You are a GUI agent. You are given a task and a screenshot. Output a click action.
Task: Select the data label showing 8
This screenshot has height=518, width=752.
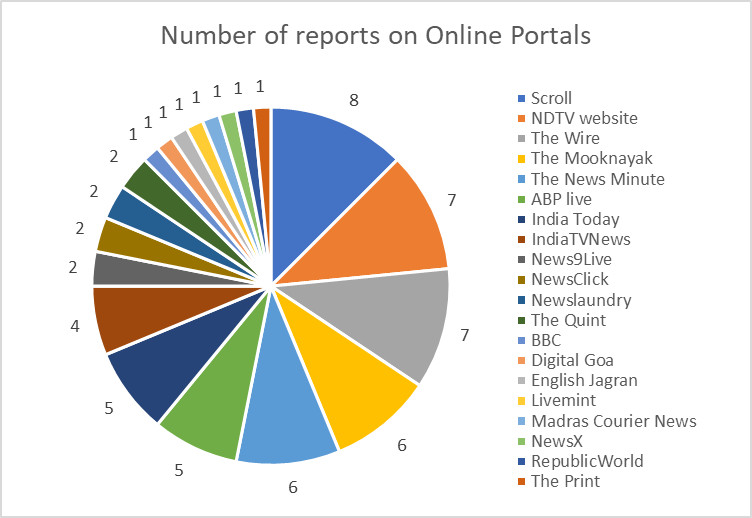pyautogui.click(x=353, y=100)
